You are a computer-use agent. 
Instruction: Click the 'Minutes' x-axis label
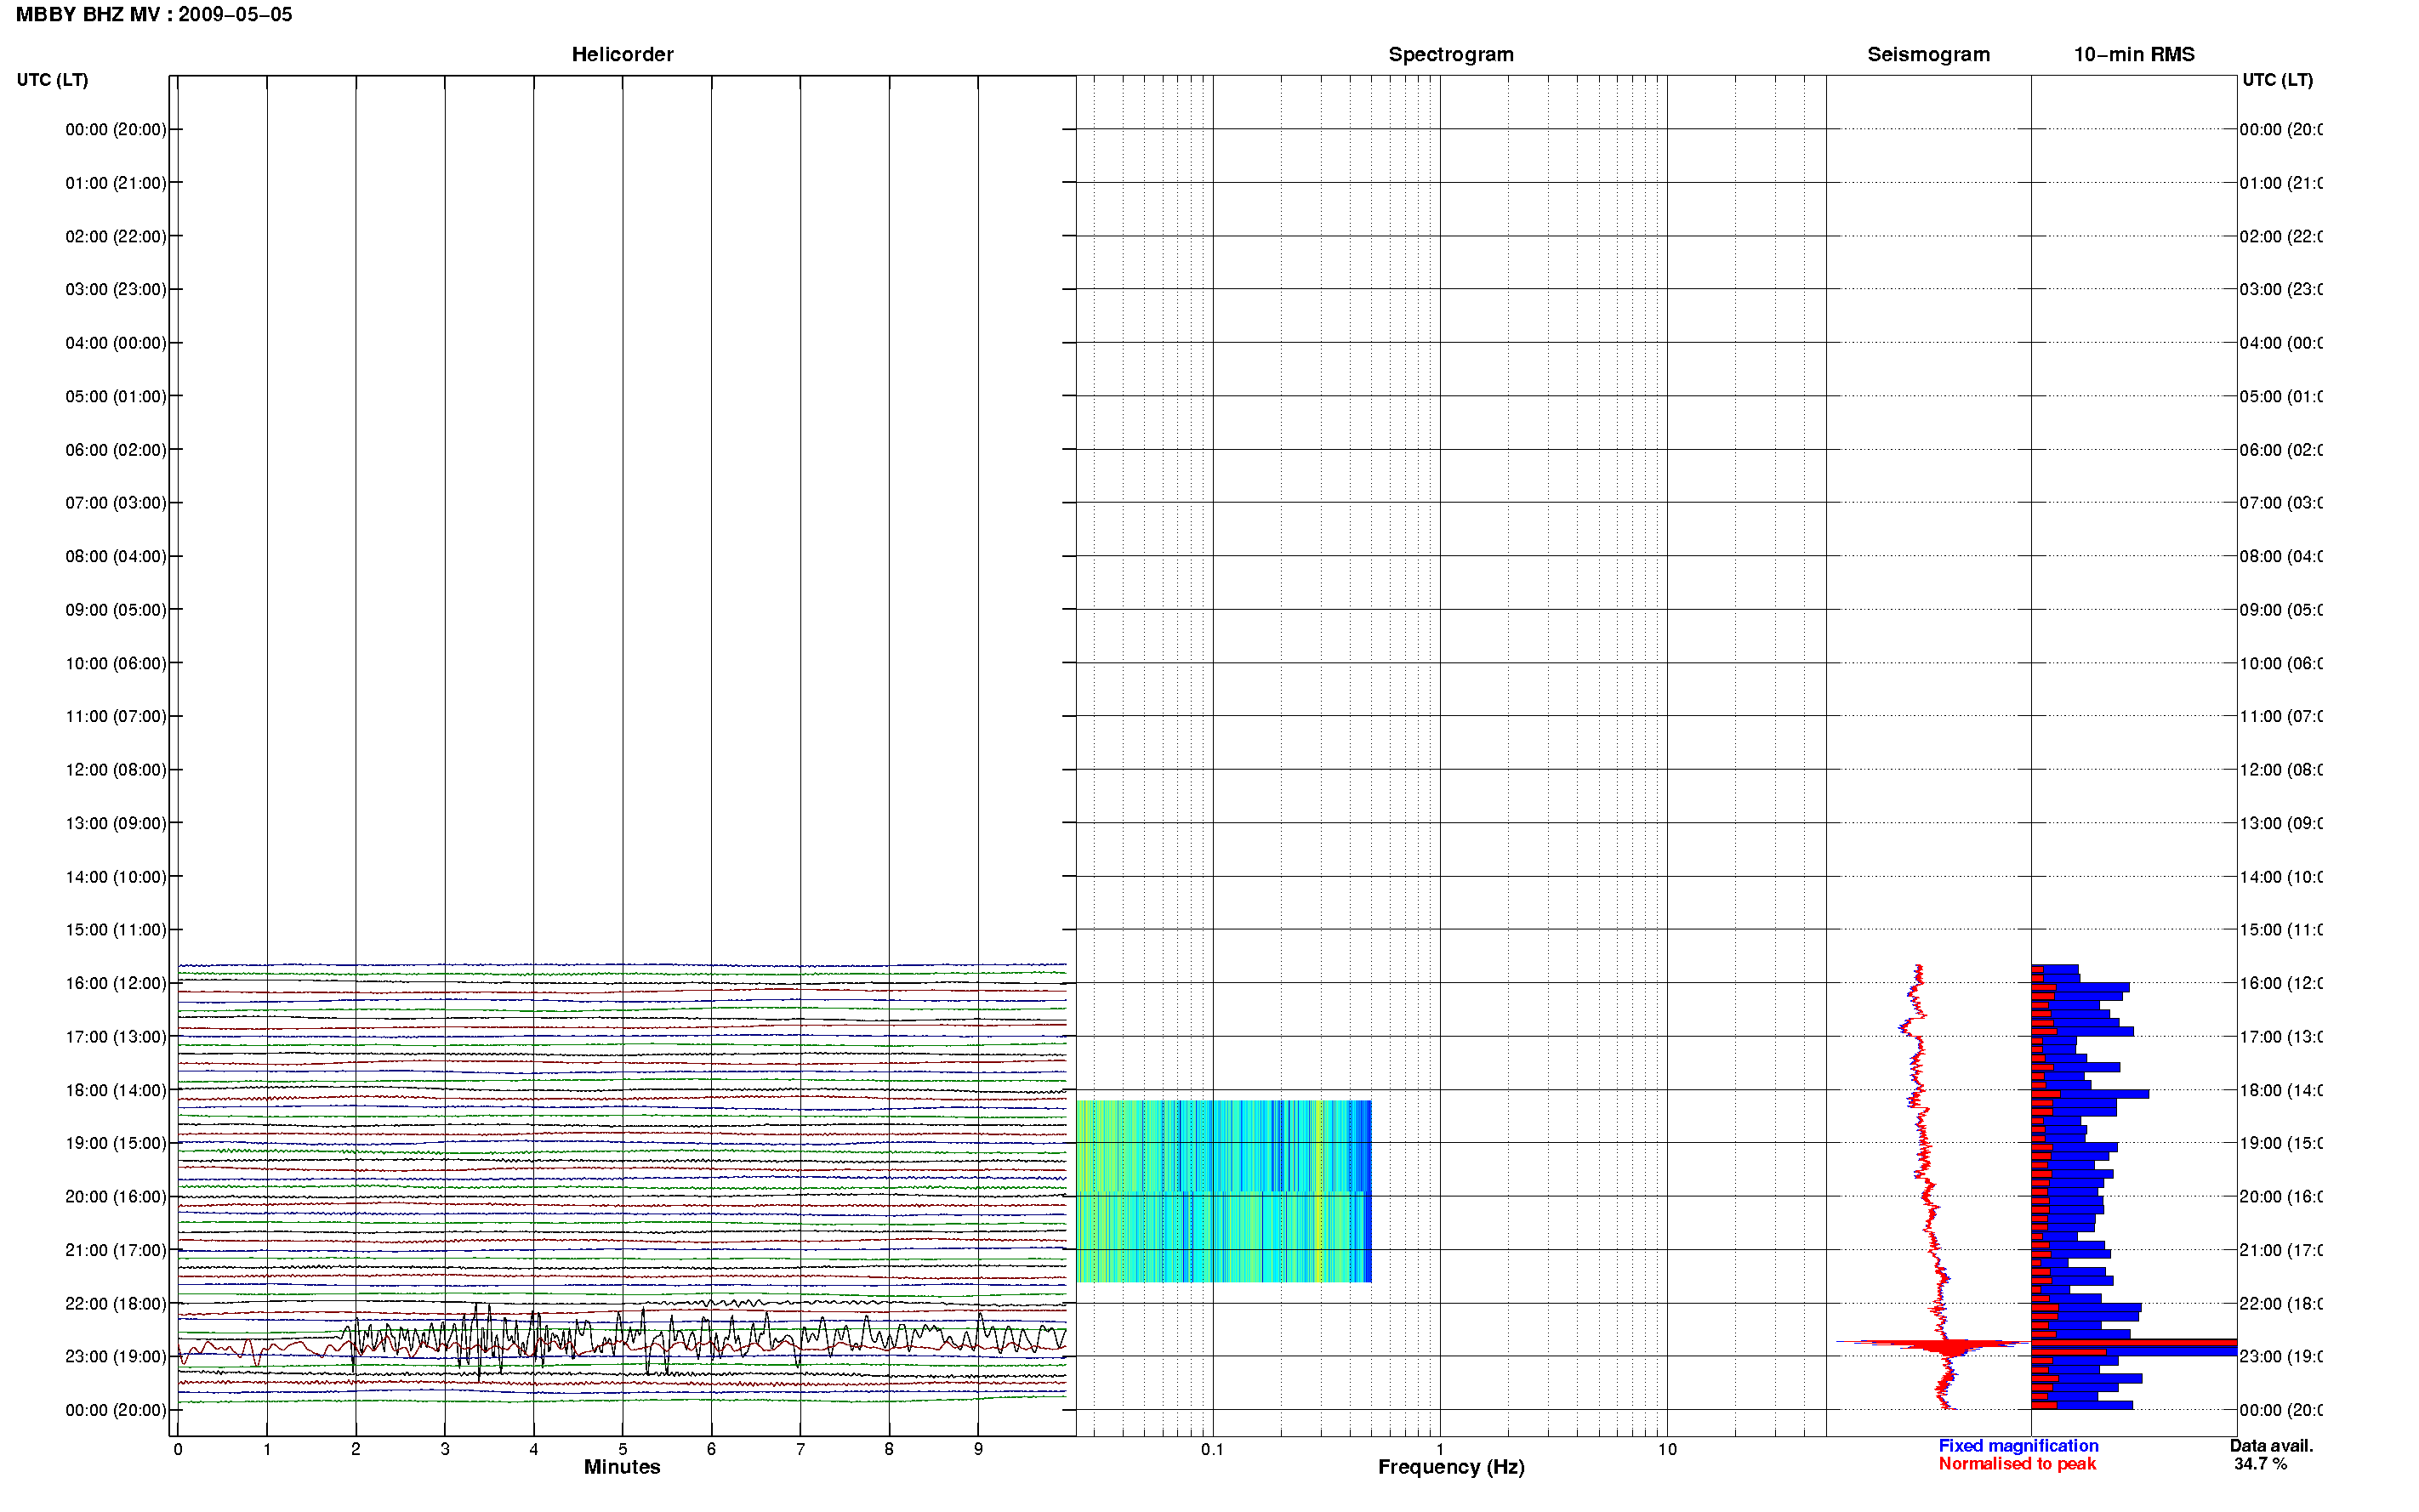point(622,1467)
